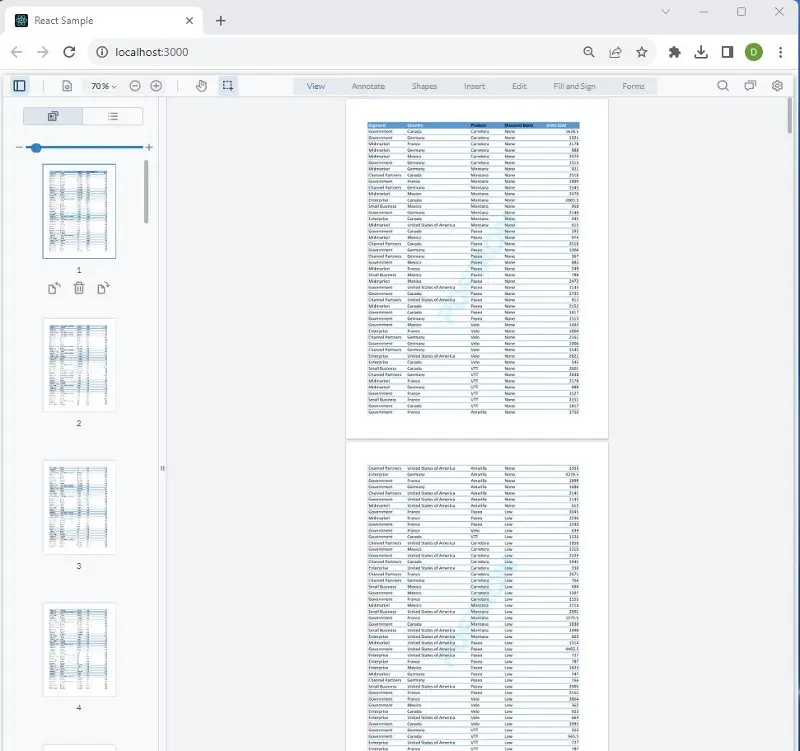
Task: Select page 2 thumbnail
Action: [x=79, y=365]
